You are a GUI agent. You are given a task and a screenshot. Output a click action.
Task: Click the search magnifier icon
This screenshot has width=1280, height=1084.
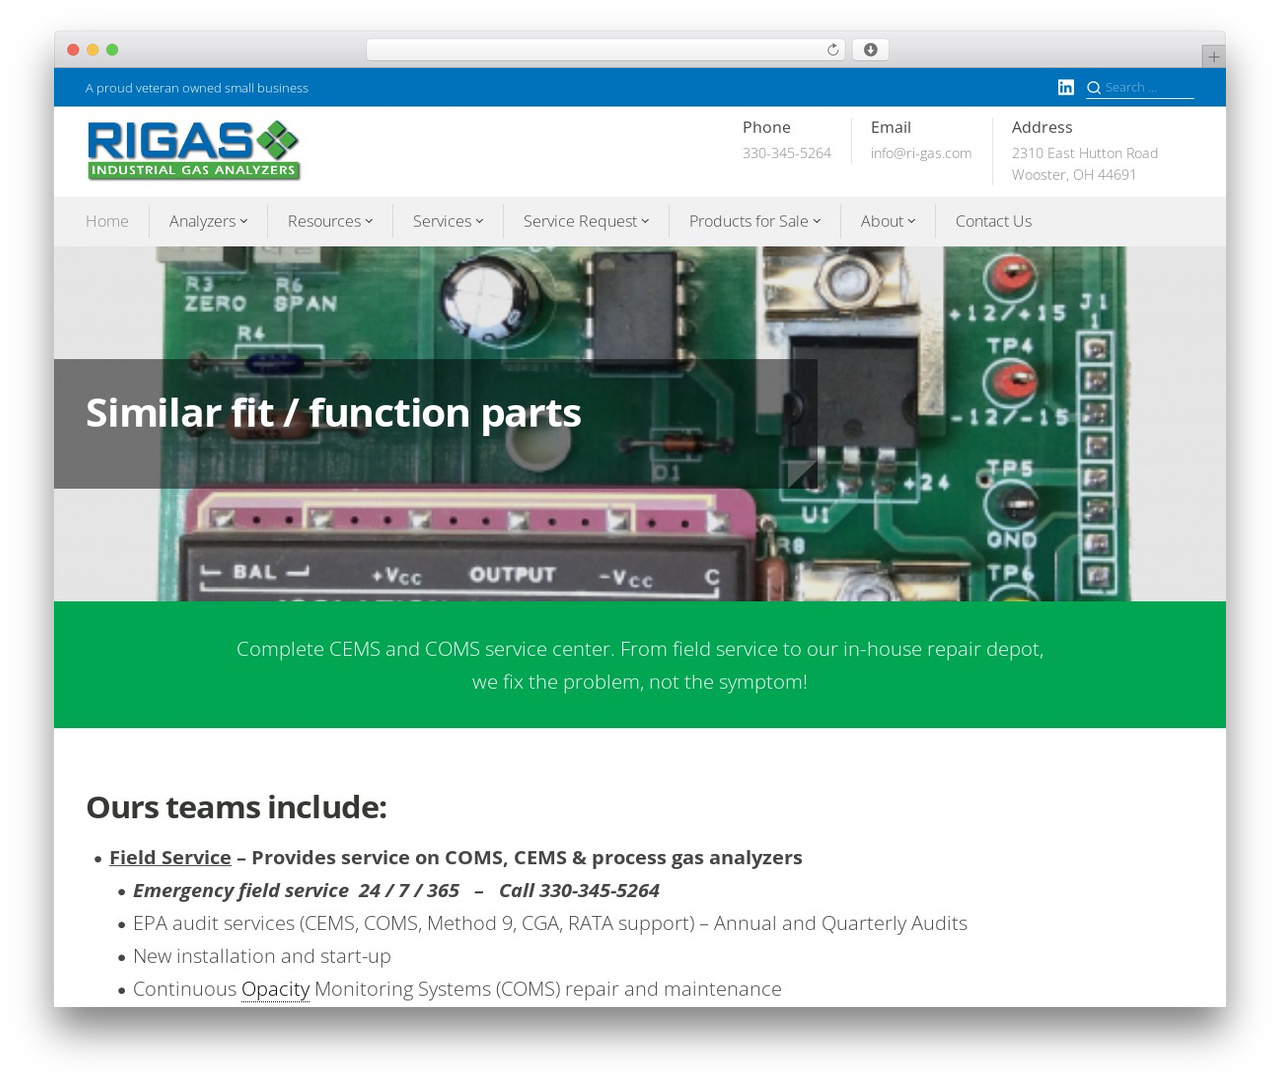coord(1094,88)
